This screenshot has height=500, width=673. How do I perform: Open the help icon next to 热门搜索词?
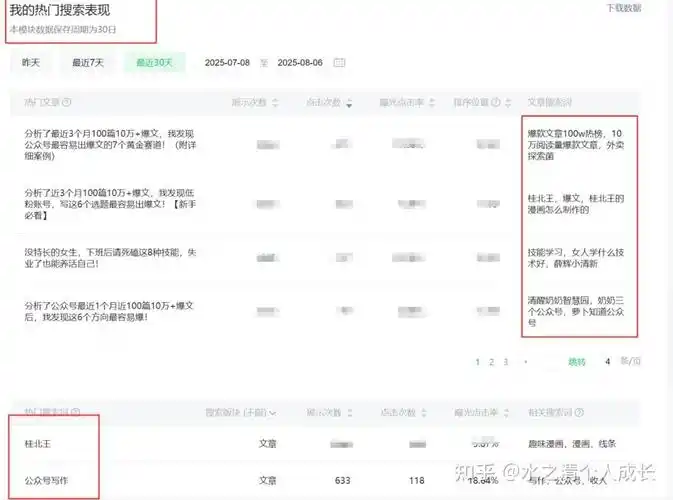tap(76, 412)
